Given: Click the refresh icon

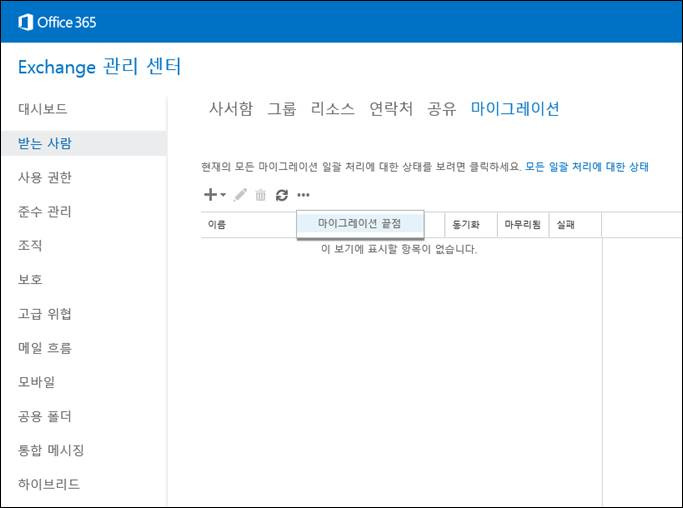Looking at the screenshot, I should (282, 195).
